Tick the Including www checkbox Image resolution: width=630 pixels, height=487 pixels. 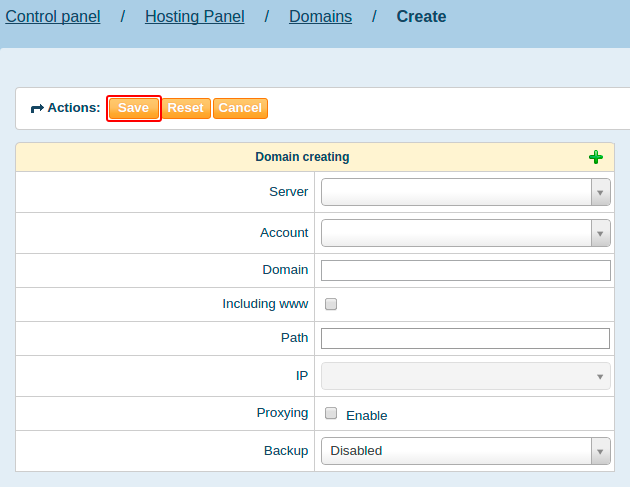click(x=331, y=304)
